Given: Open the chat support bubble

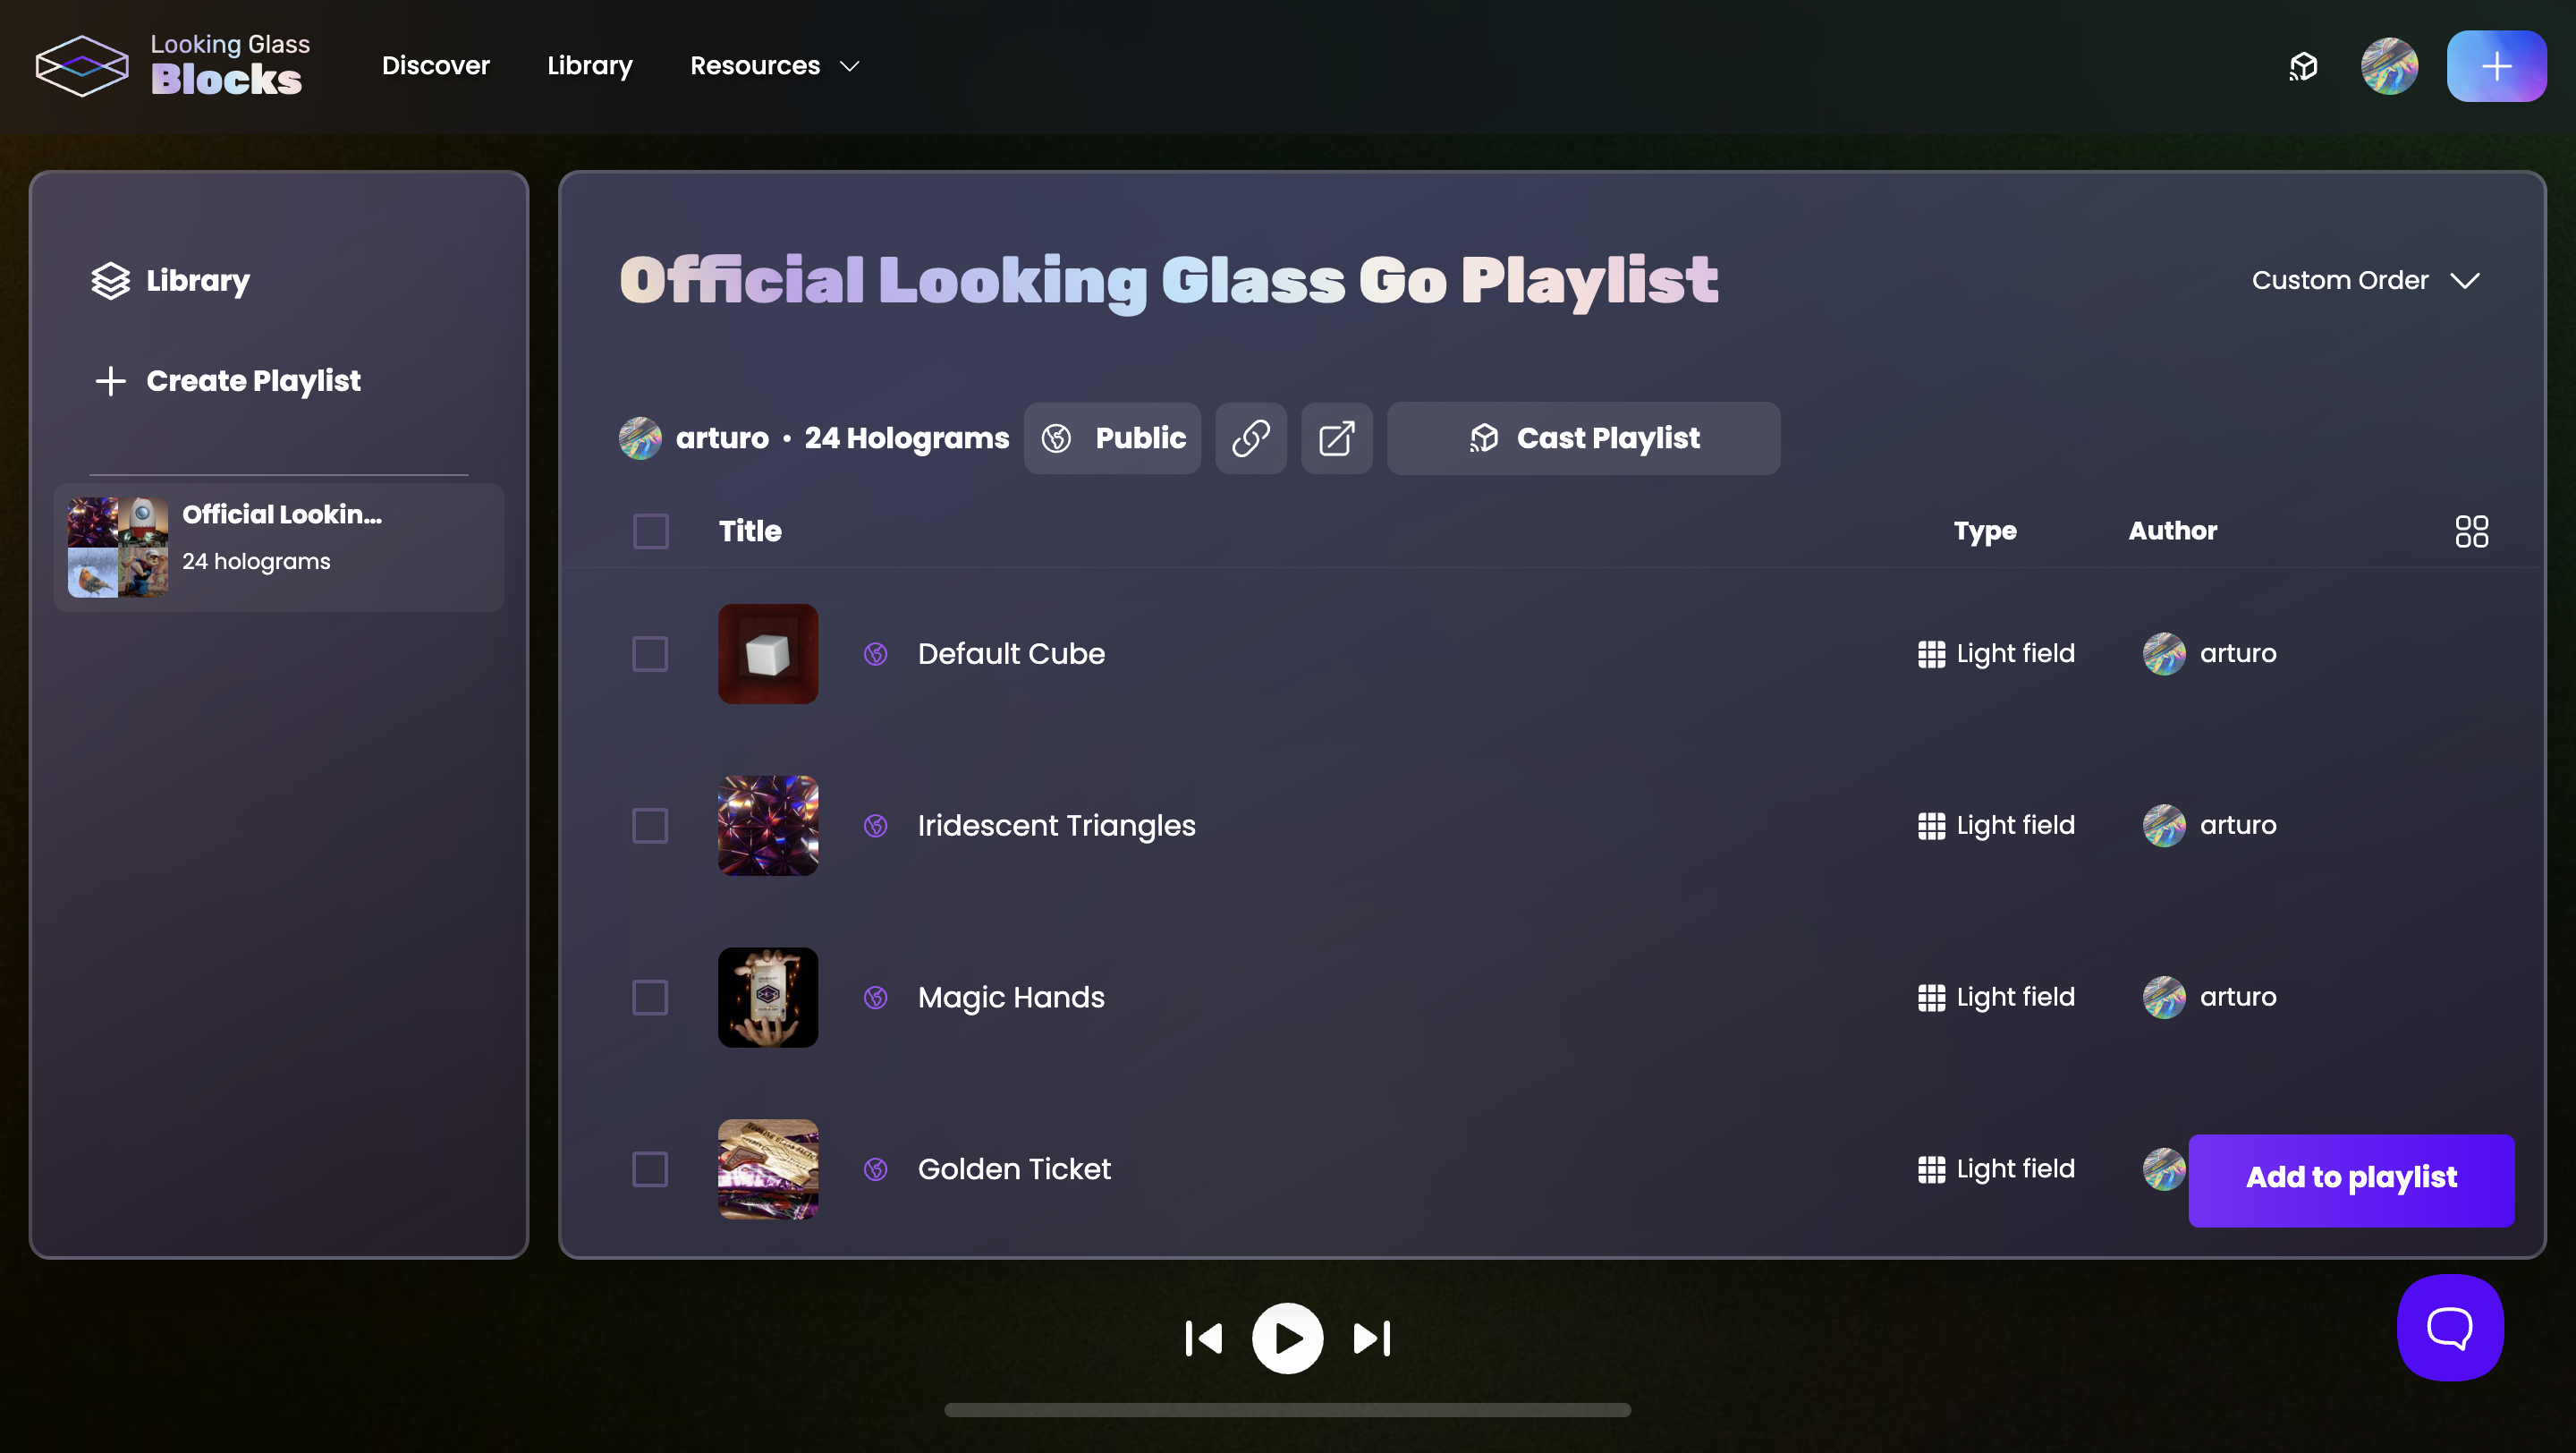Looking at the screenshot, I should [x=2449, y=1327].
